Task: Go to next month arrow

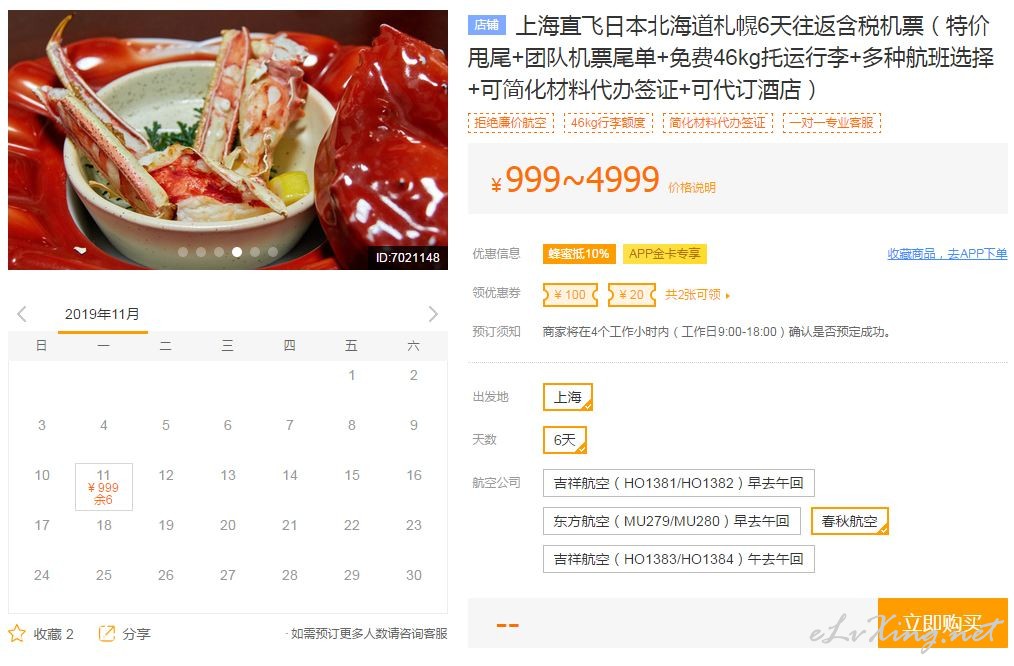Action: (433, 314)
